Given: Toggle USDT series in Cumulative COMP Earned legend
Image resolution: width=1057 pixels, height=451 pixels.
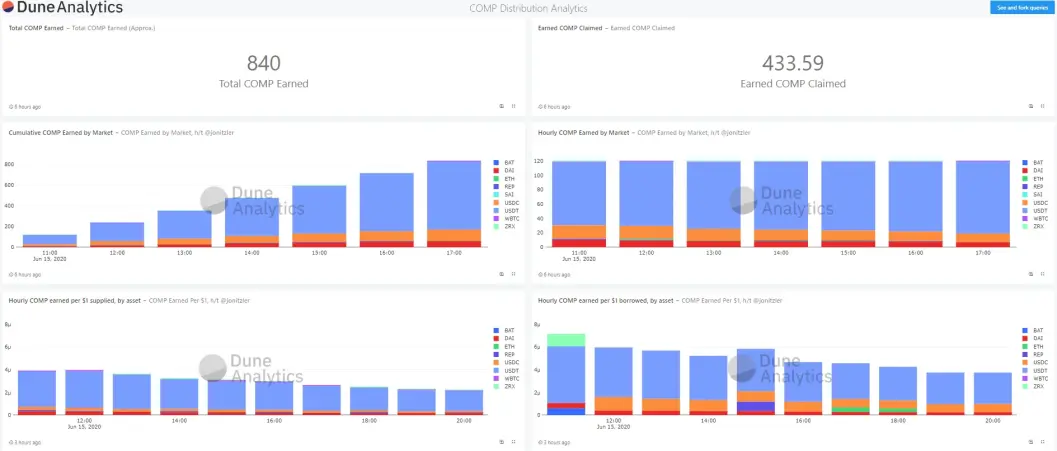Looking at the screenshot, I should coord(506,210).
